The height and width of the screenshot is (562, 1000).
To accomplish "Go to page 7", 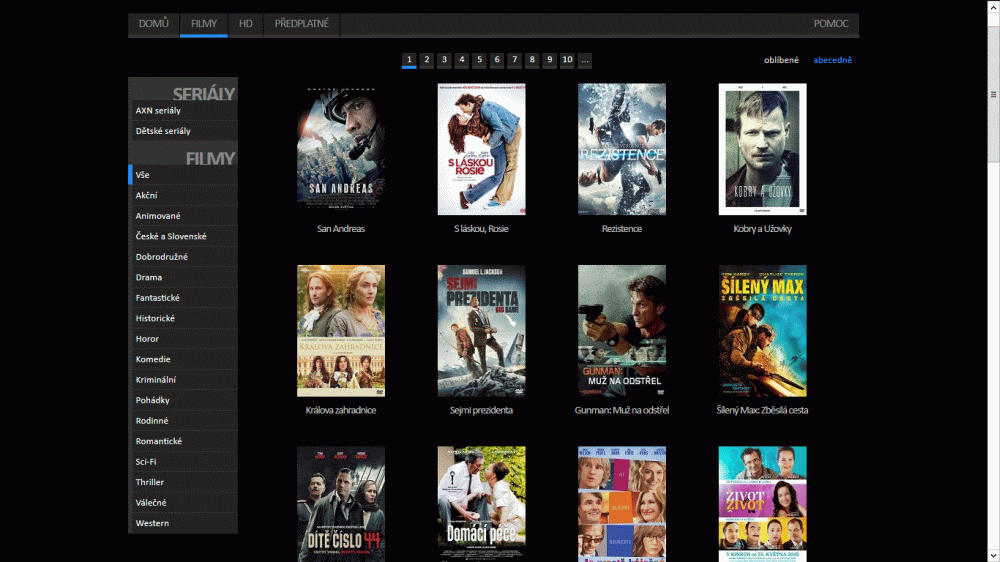I will [x=515, y=60].
